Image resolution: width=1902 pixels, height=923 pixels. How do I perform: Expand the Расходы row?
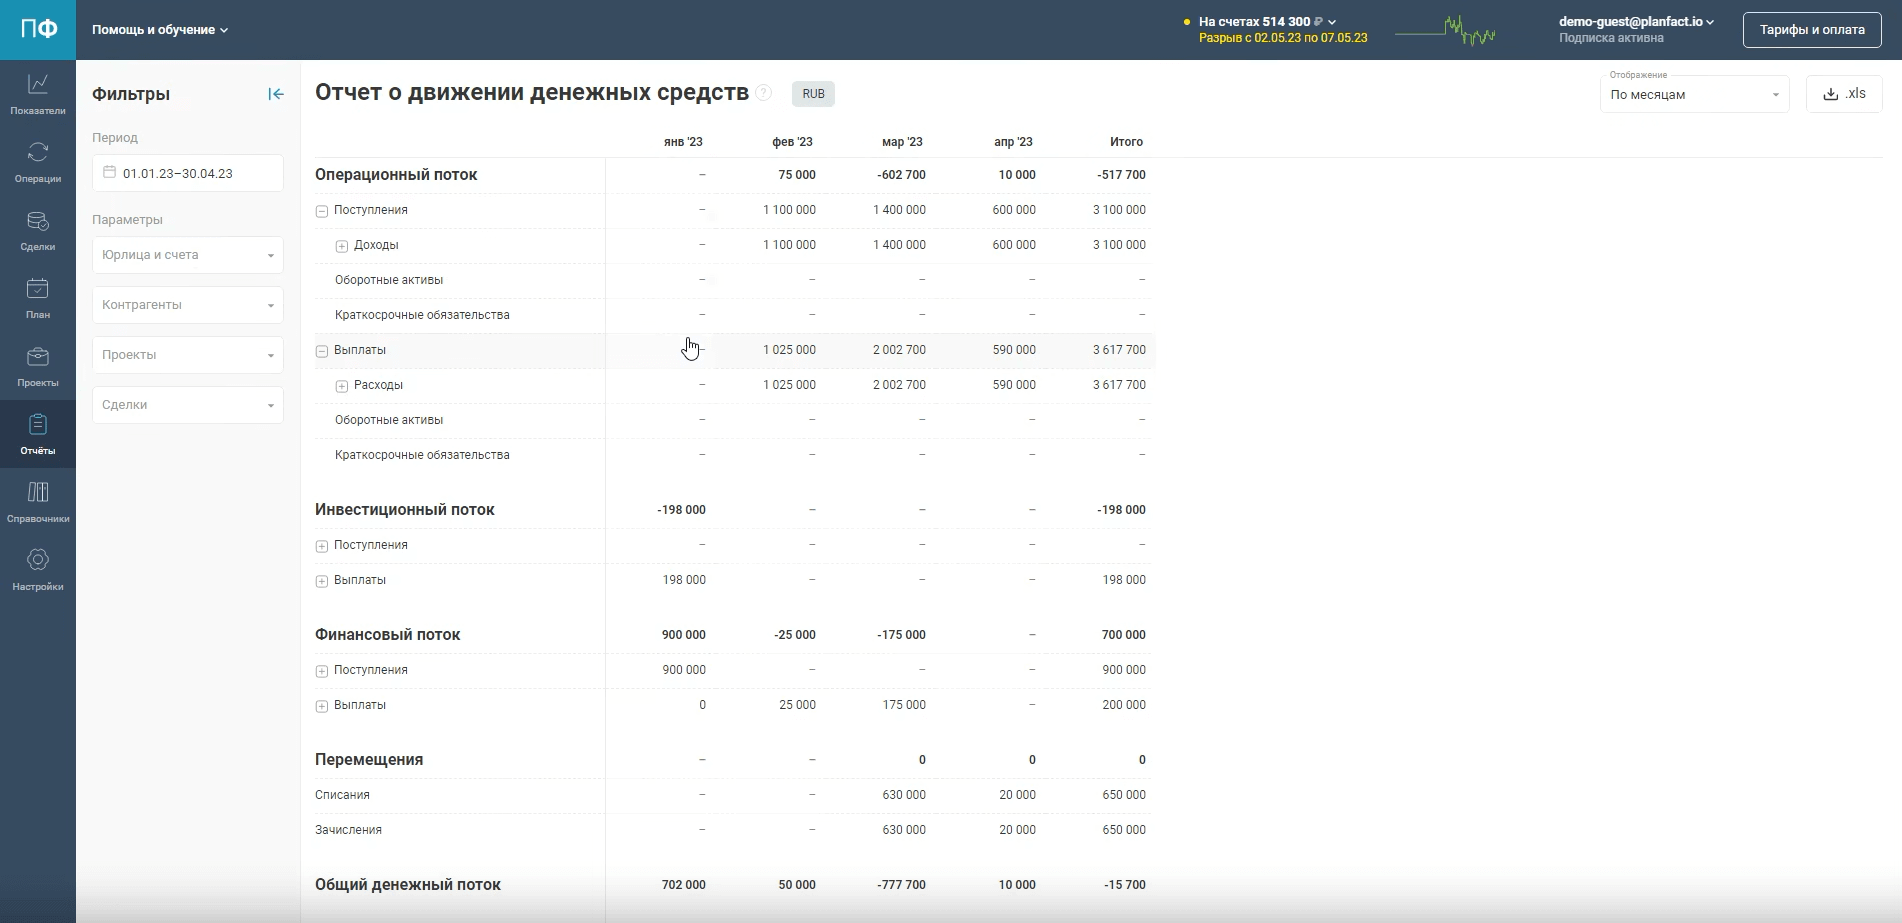click(x=342, y=386)
